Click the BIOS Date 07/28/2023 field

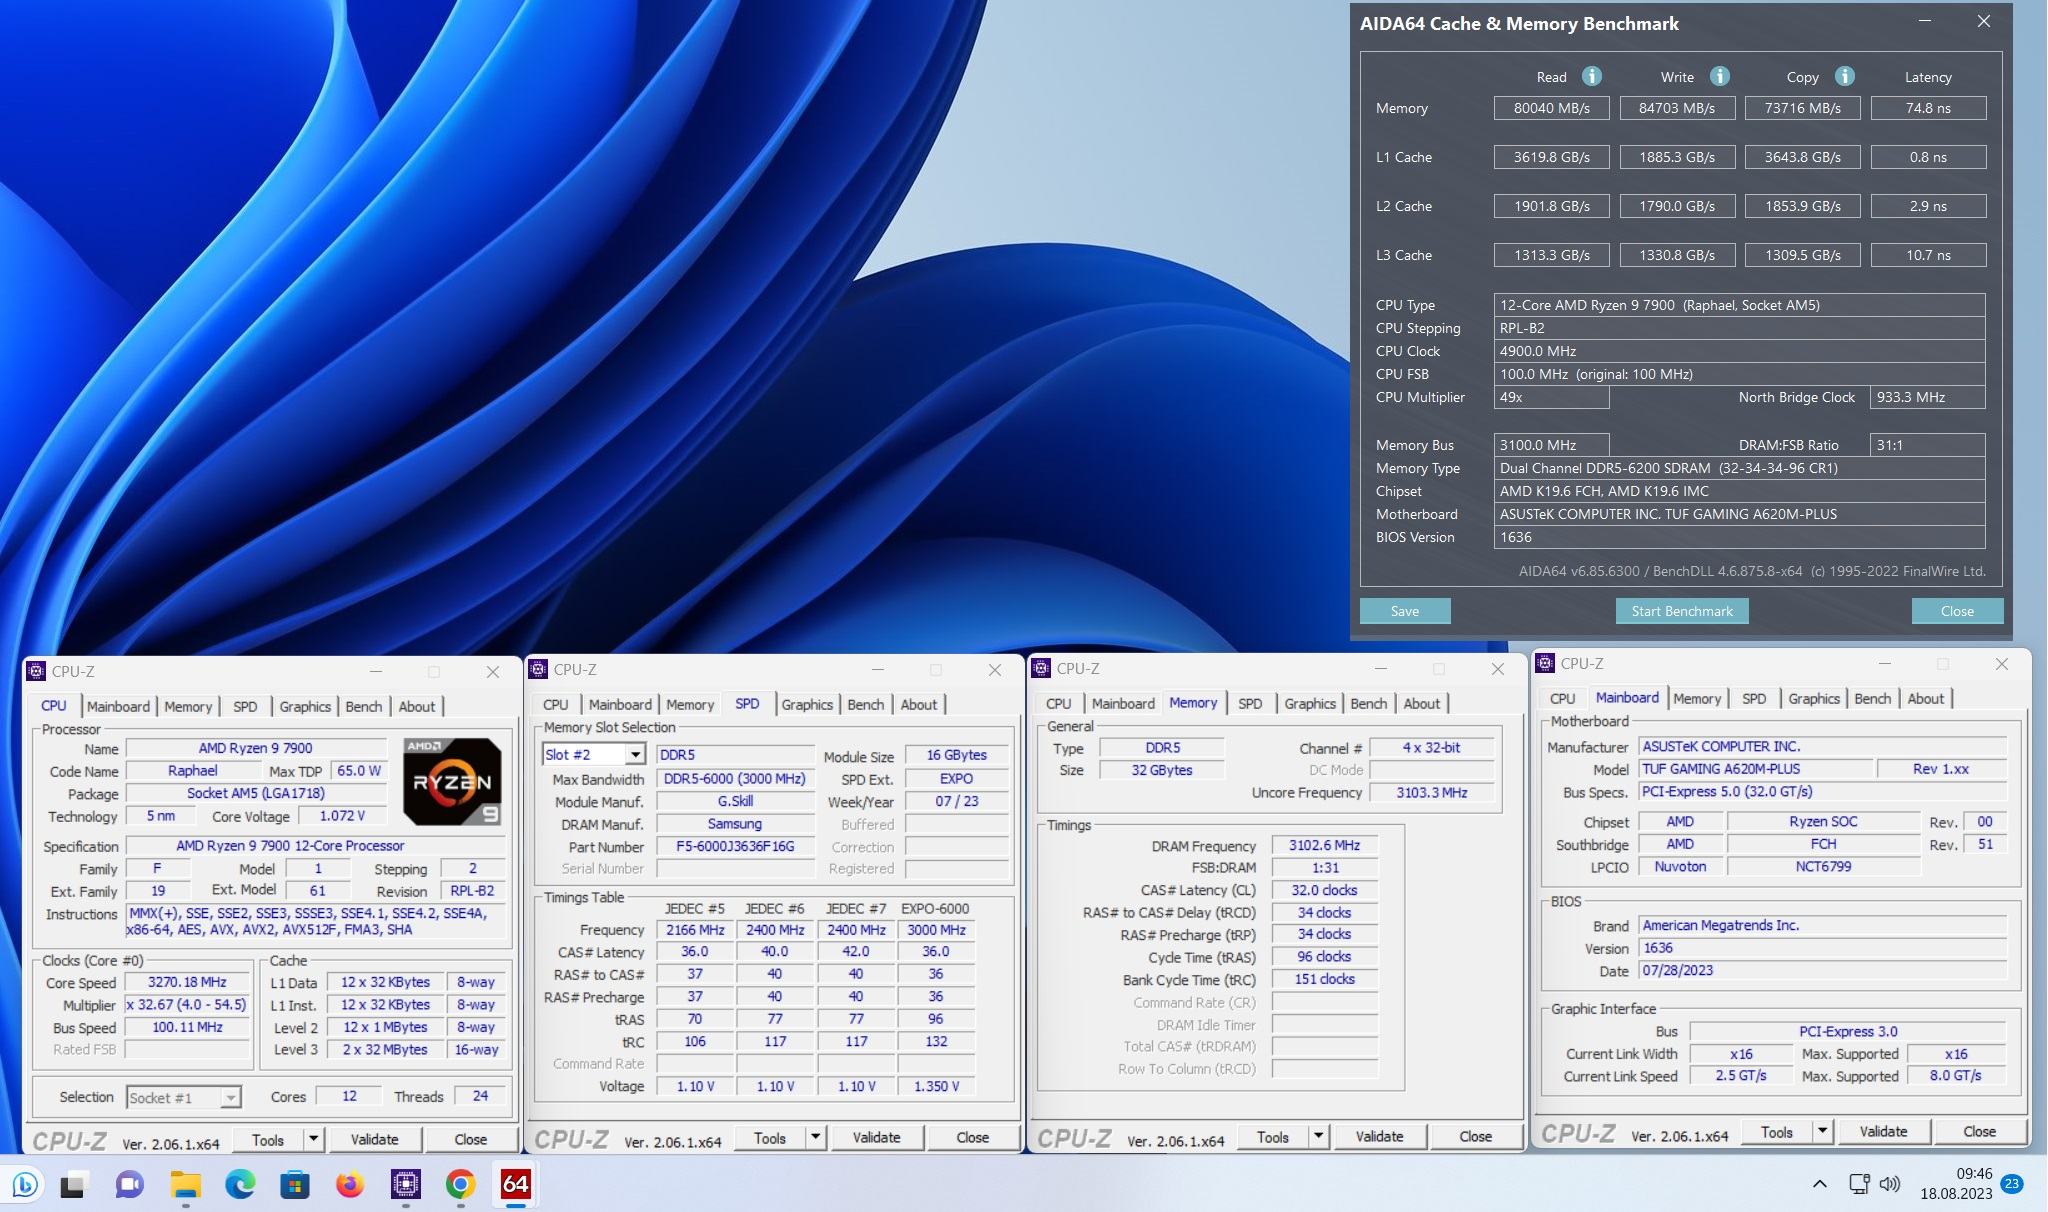(1822, 970)
